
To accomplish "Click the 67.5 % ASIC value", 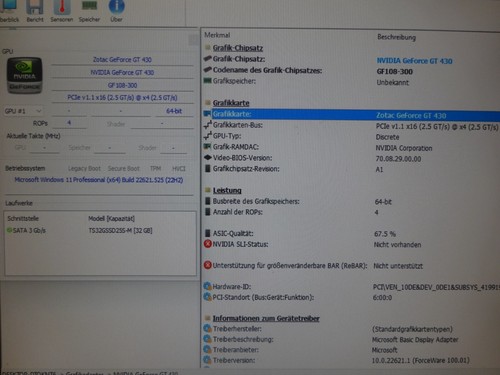I will (x=385, y=234).
